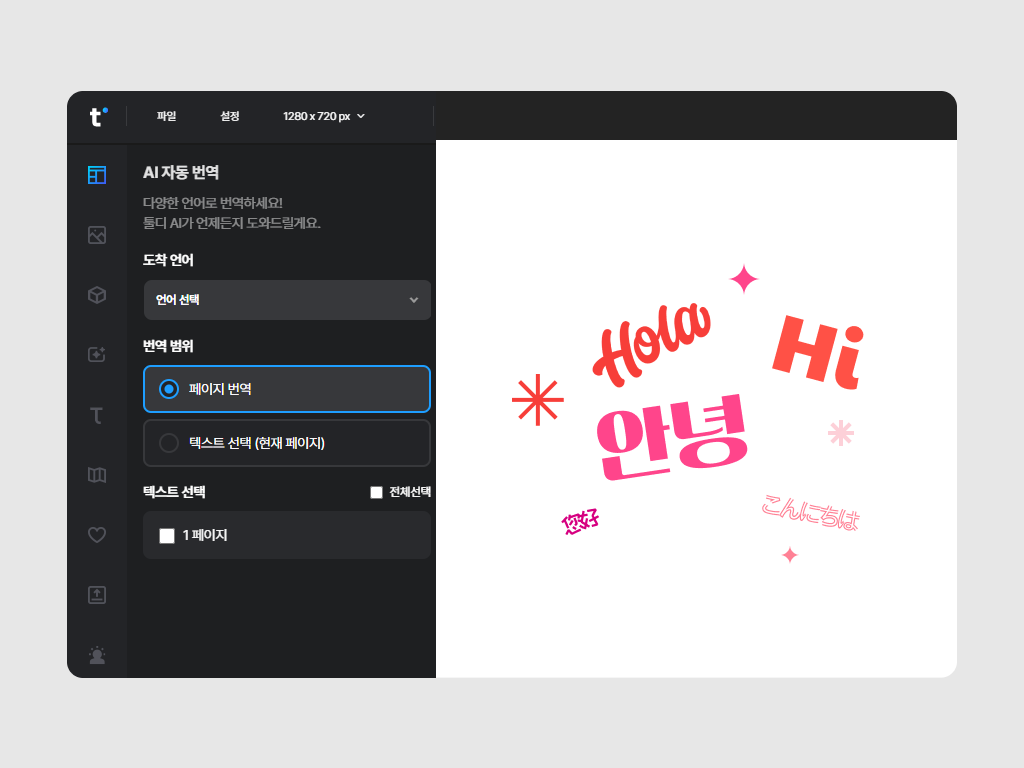Select the red asterisk shape on canvas
The width and height of the screenshot is (1024, 768).
tap(537, 400)
